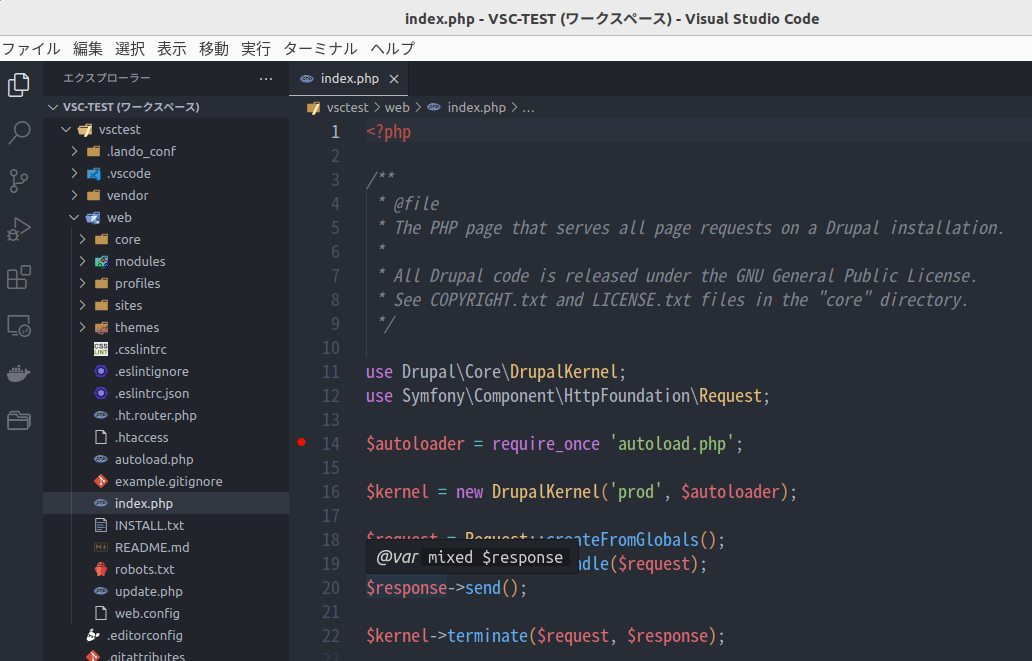Viewport: 1032px width, 661px height.
Task: Open the Run and Debug view icon
Action: [x=18, y=229]
